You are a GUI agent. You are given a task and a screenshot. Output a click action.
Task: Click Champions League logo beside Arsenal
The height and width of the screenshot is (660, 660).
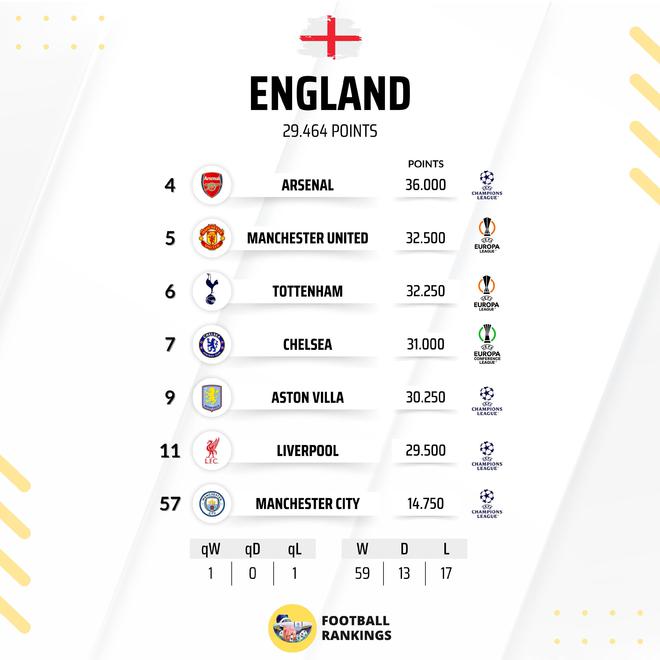487,184
